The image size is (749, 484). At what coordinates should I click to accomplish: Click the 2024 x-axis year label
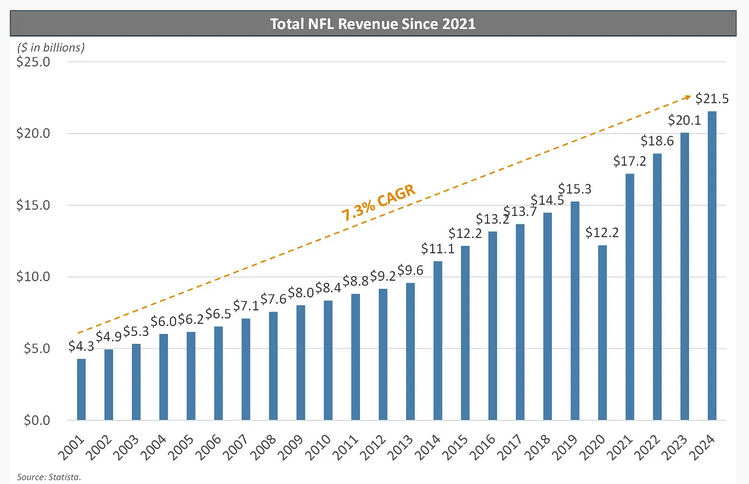click(702, 447)
